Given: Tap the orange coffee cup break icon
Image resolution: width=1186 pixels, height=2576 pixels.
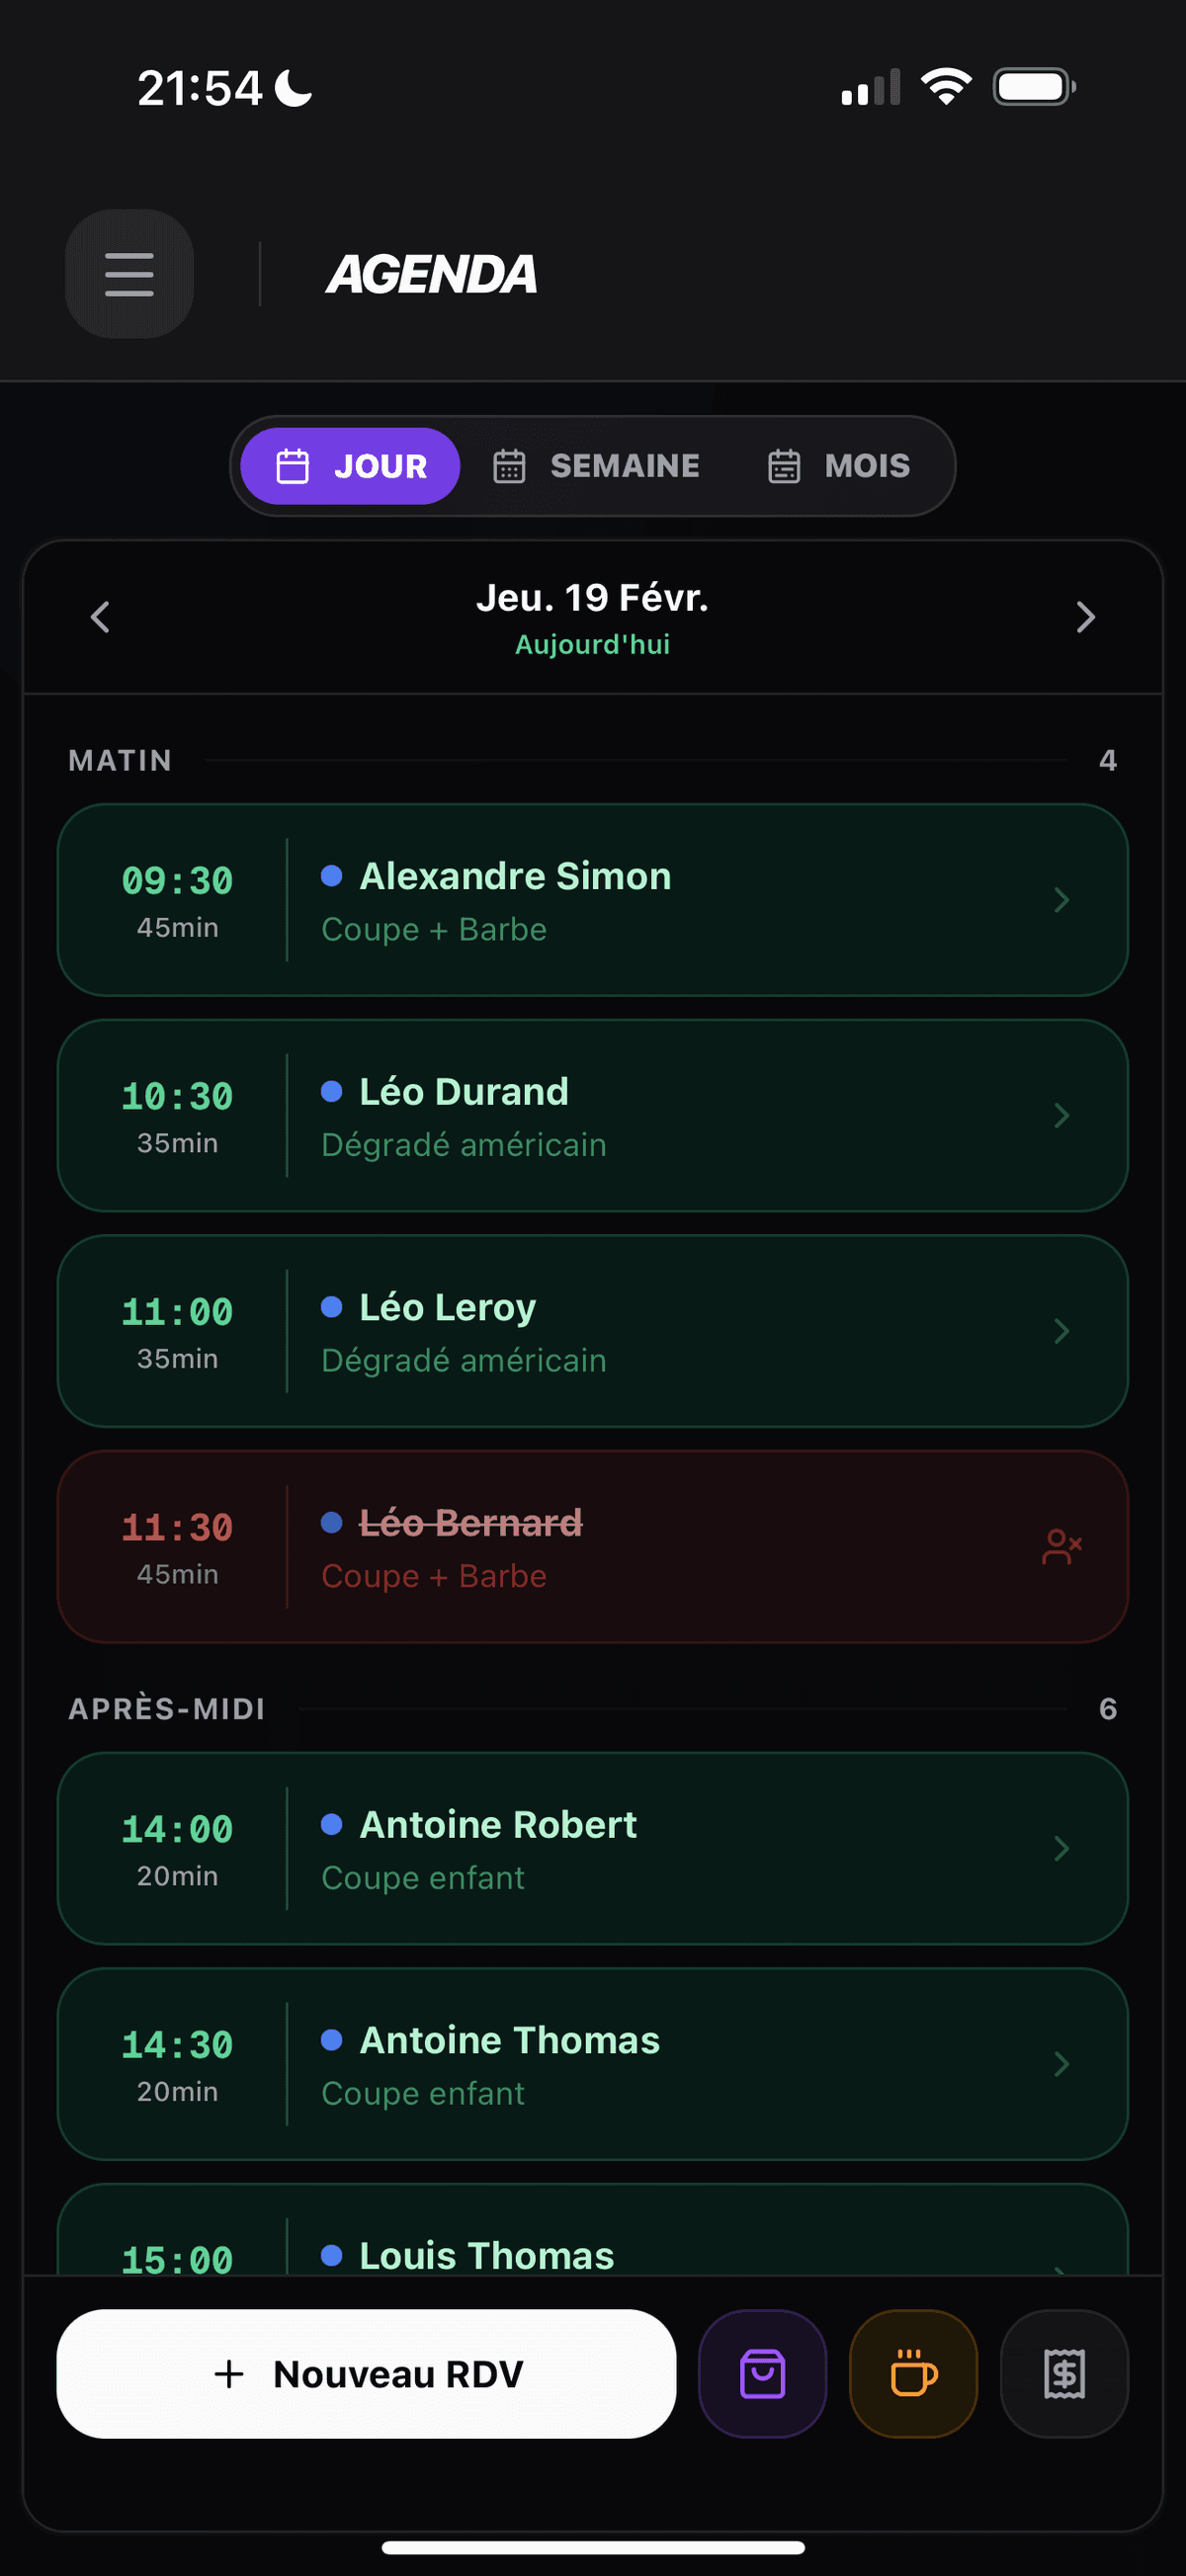Looking at the screenshot, I should [913, 2373].
